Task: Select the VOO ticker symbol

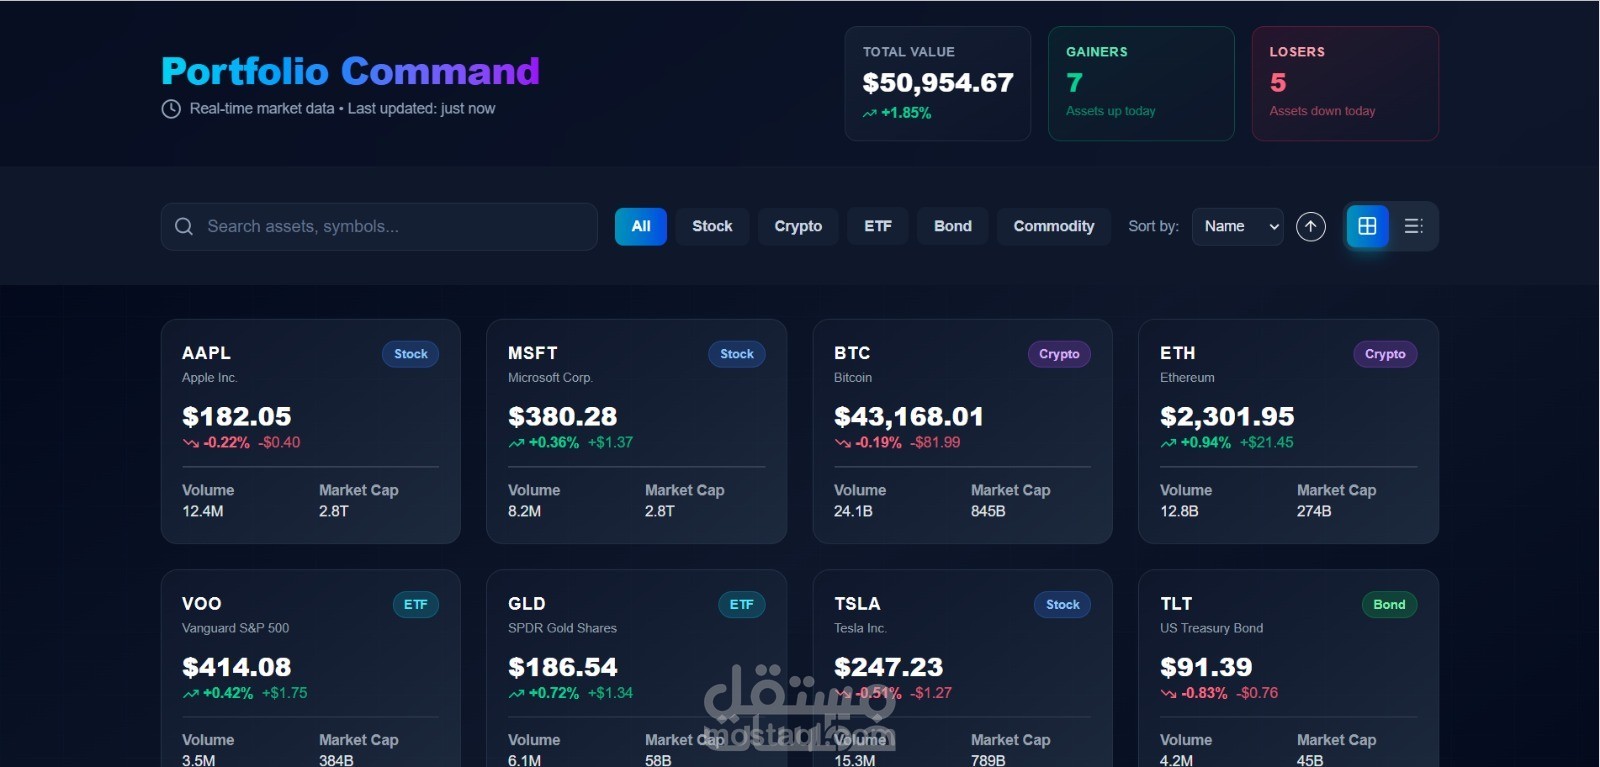Action: pyautogui.click(x=202, y=603)
